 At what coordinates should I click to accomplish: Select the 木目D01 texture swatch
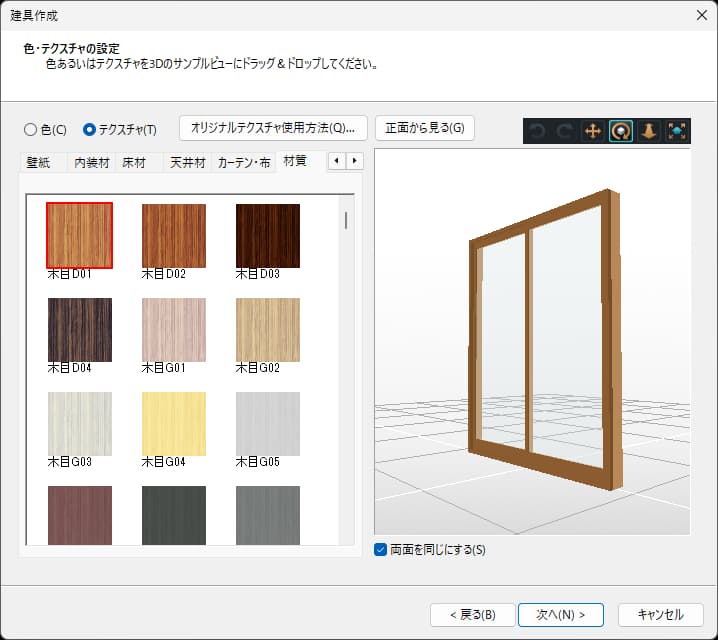pyautogui.click(x=80, y=235)
